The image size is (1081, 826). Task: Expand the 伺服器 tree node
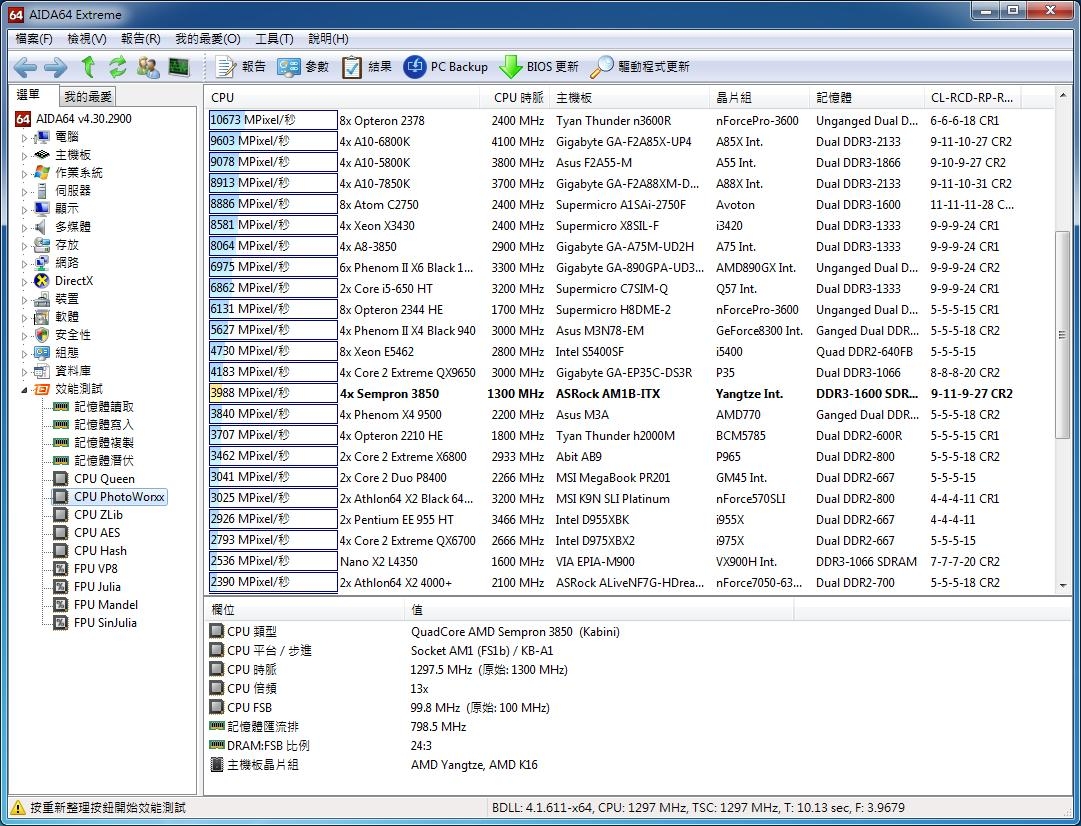pyautogui.click(x=25, y=191)
